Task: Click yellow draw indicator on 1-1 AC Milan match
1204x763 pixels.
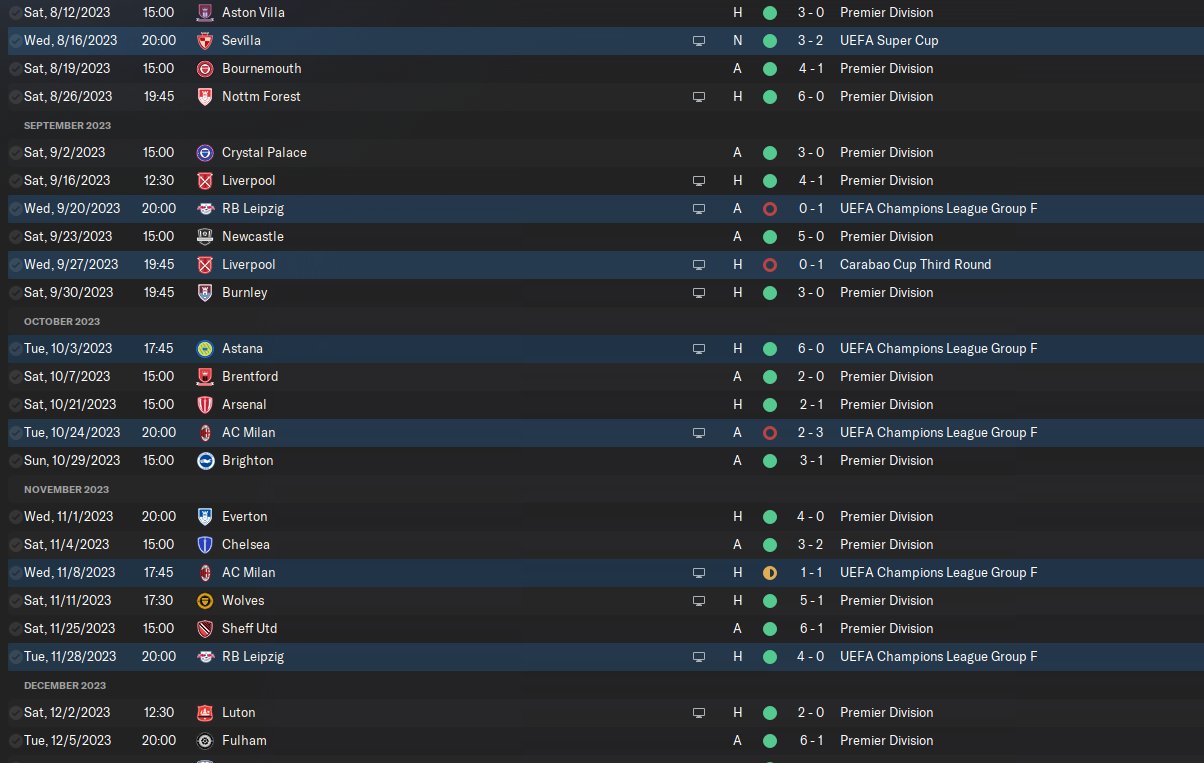Action: click(769, 573)
